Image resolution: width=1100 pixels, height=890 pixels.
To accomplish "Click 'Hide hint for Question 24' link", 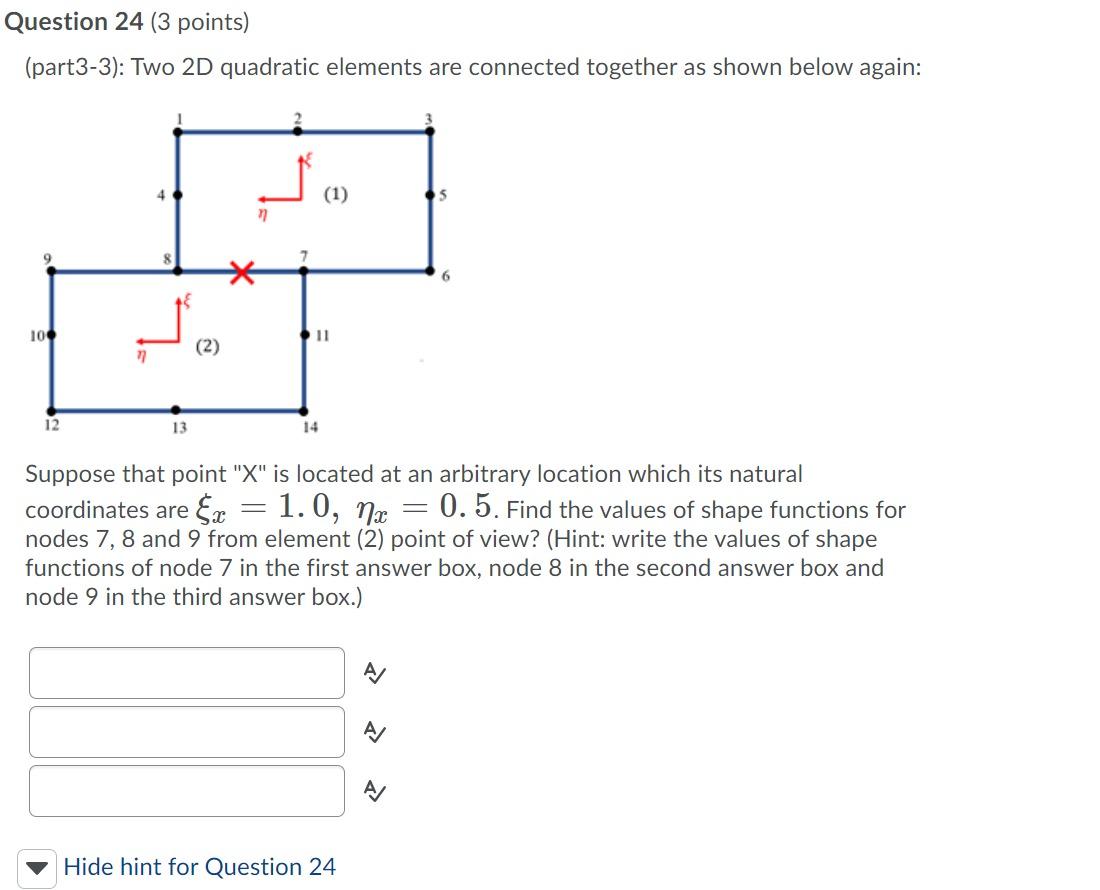I will point(199,867).
